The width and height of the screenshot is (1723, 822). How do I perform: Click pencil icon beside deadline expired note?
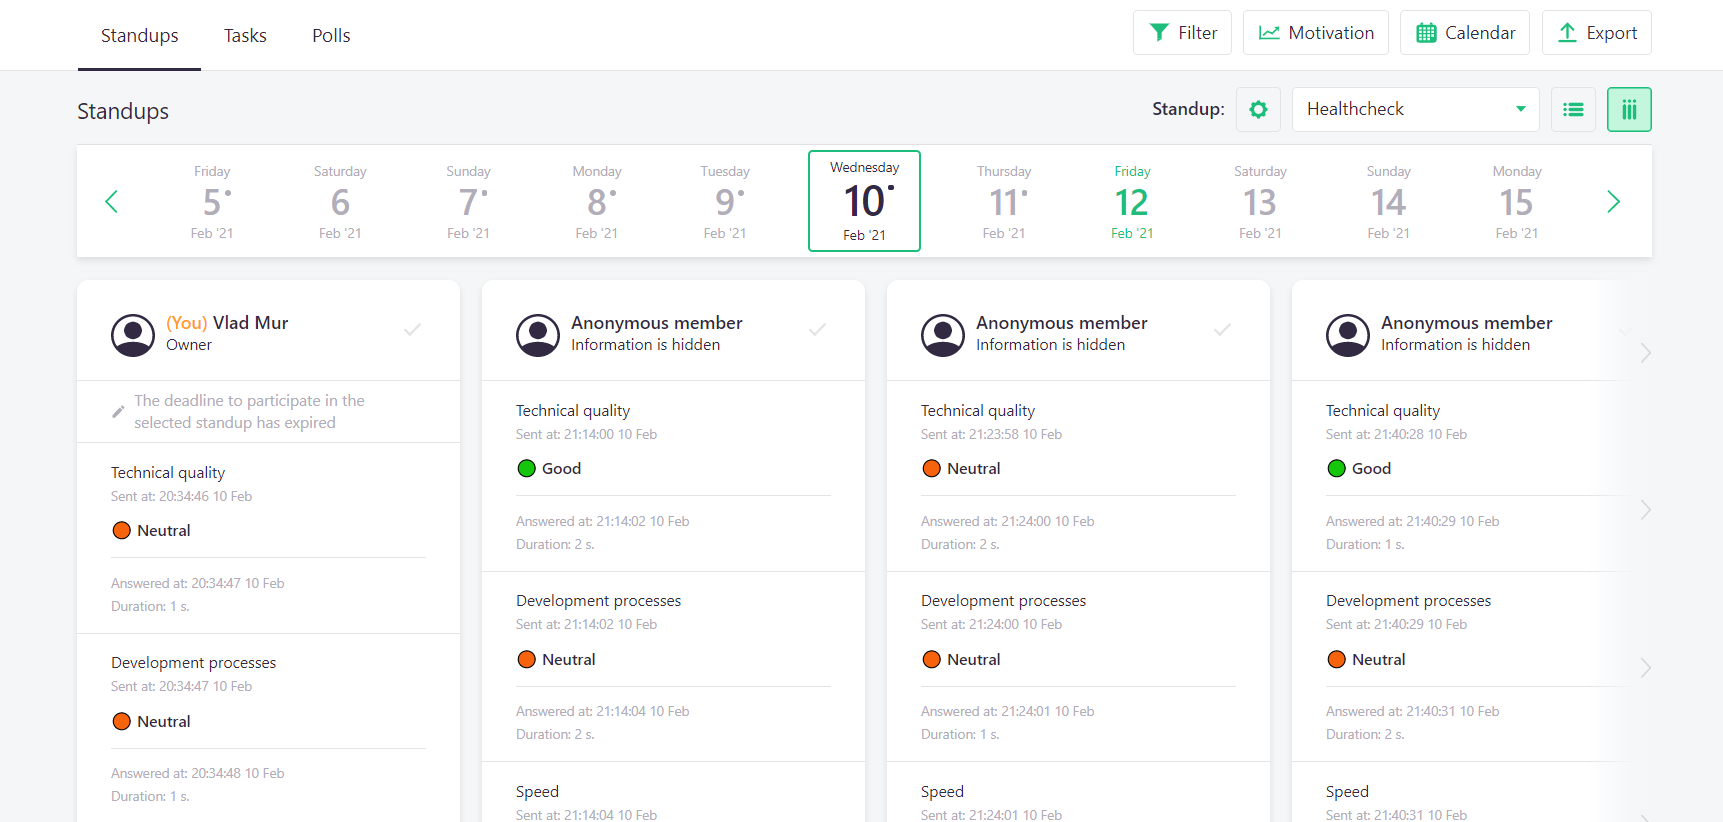click(118, 411)
